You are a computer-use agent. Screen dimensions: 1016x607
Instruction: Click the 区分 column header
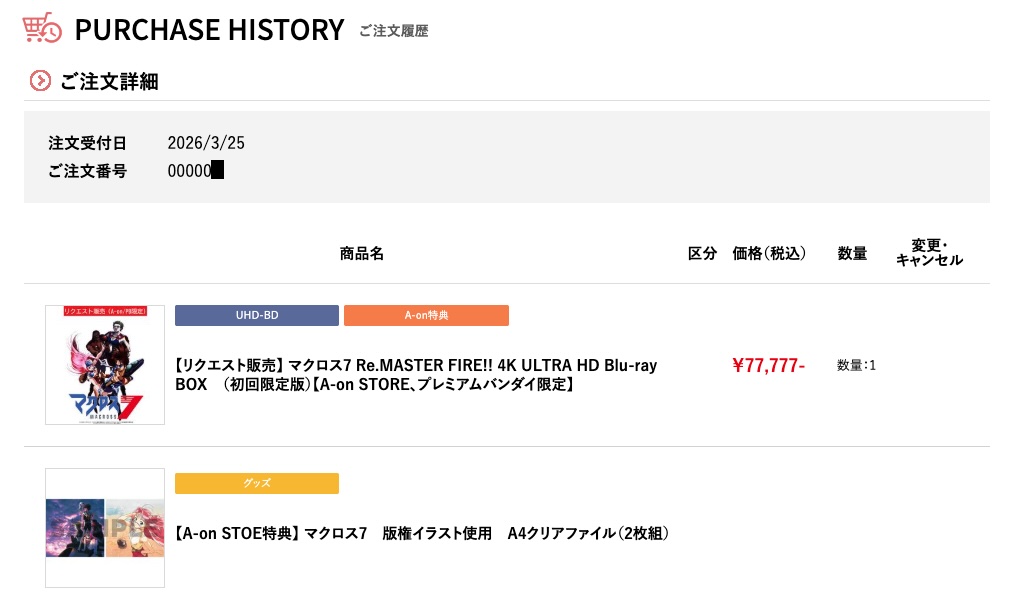point(702,254)
